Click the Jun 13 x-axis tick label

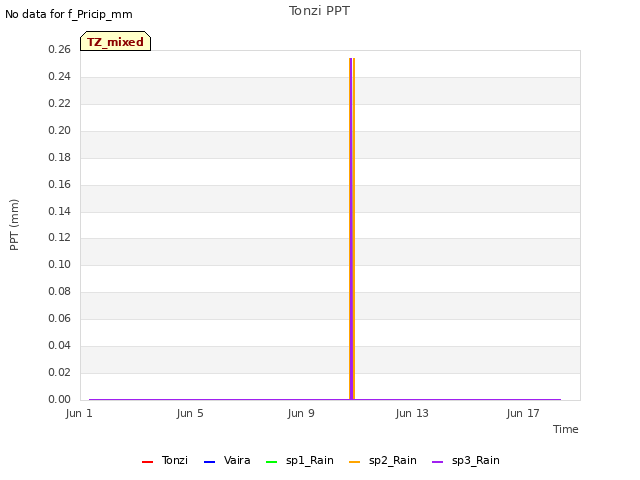[x=412, y=413]
